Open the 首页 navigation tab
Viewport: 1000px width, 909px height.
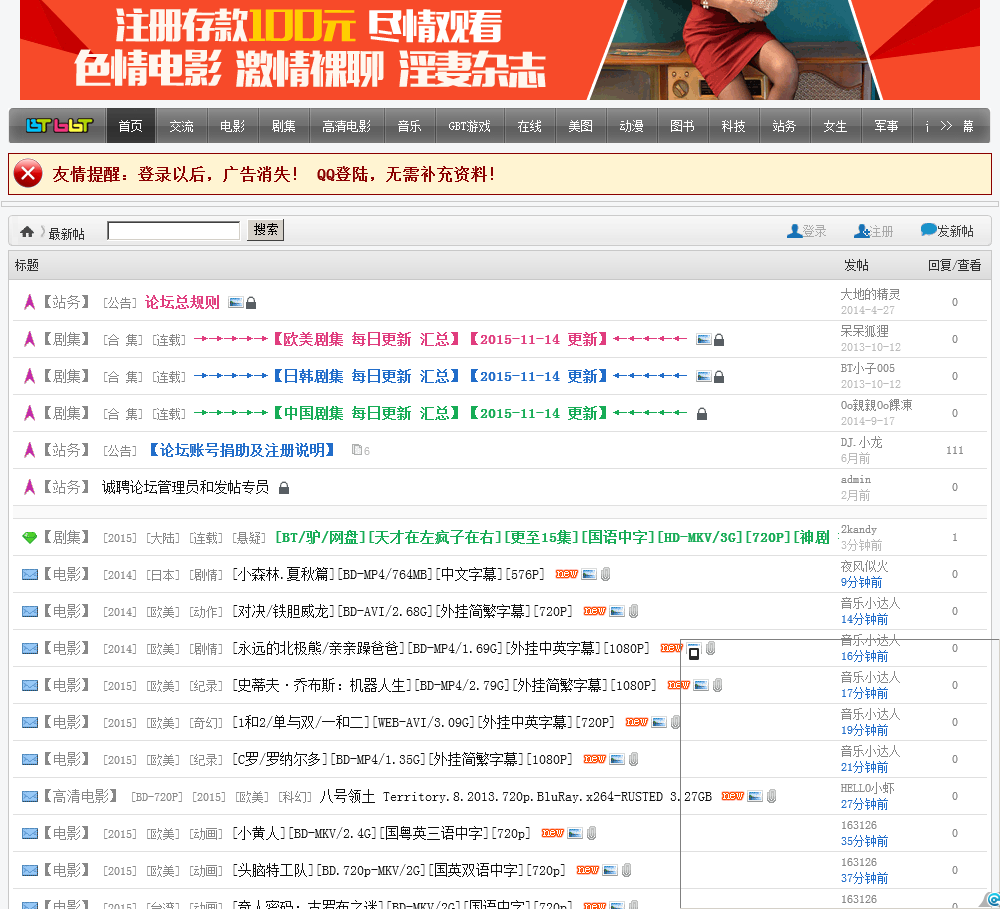(x=131, y=126)
